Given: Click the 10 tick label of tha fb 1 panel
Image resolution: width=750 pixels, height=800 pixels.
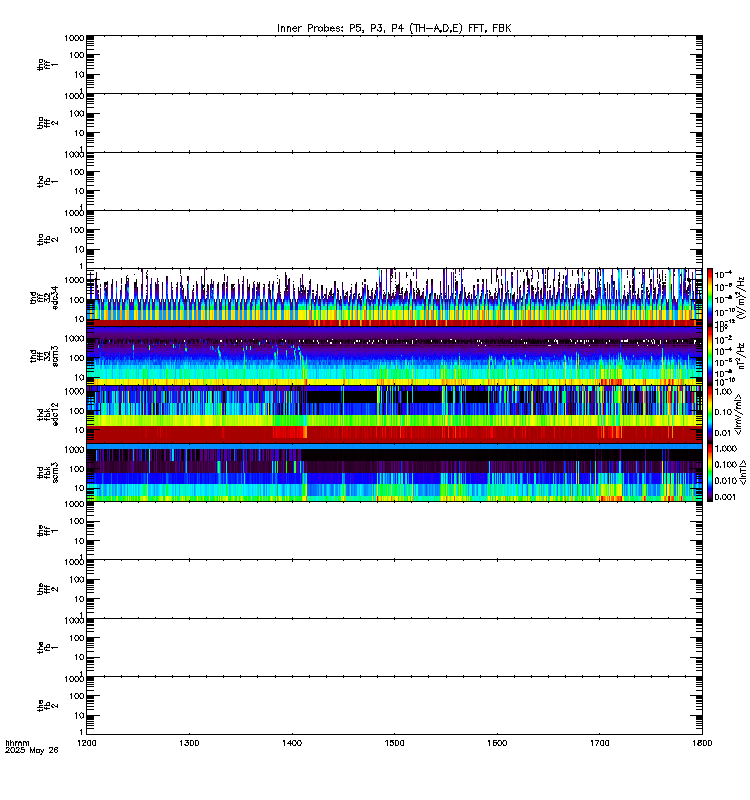Looking at the screenshot, I should tap(80, 191).
